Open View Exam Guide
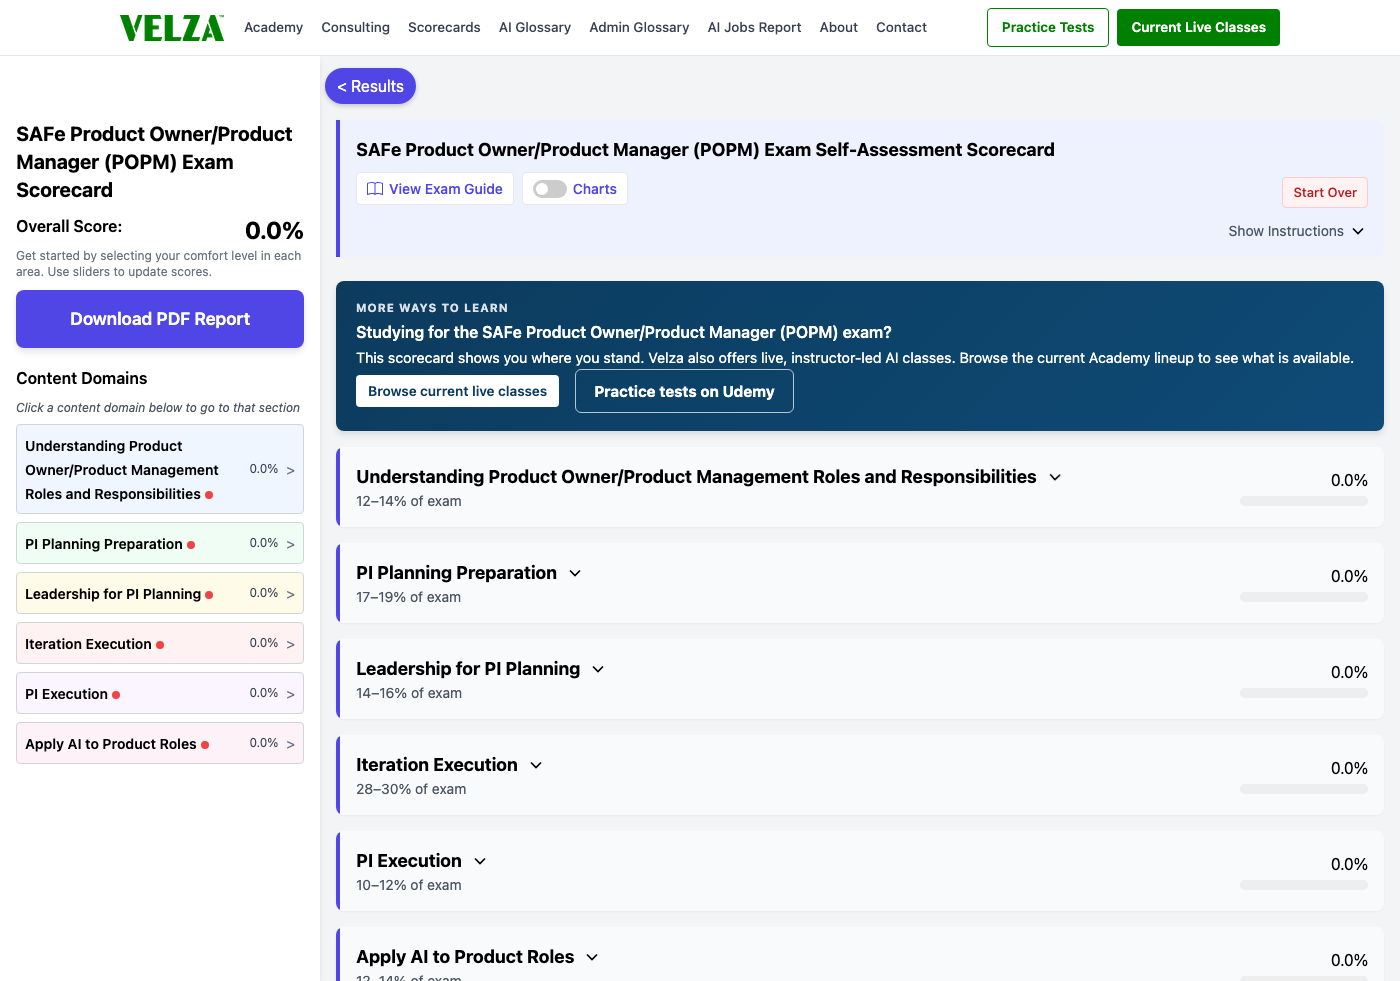The height and width of the screenshot is (981, 1400). 435,189
